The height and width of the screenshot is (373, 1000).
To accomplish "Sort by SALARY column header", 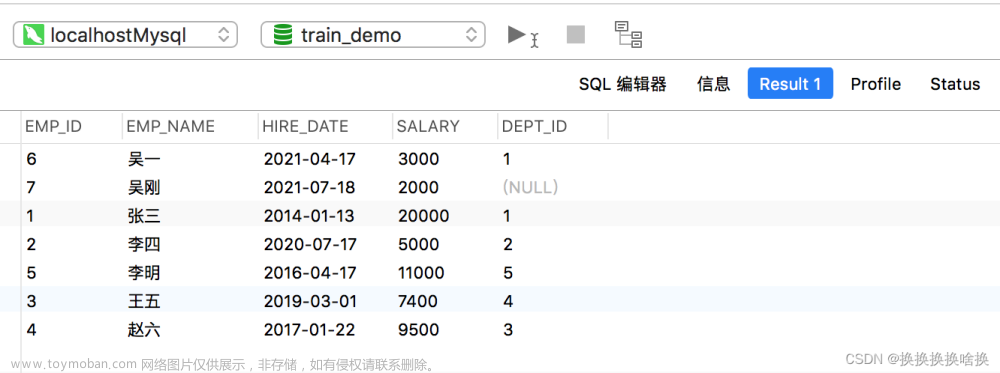I will pyautogui.click(x=428, y=126).
